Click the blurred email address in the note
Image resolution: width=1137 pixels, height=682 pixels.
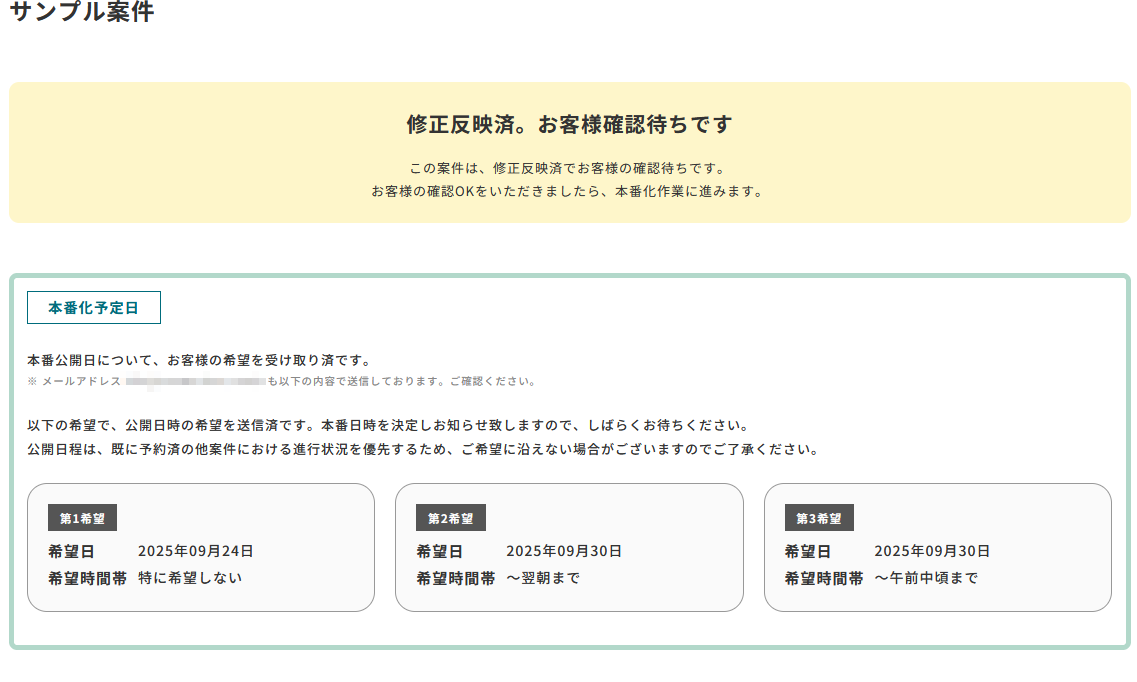click(195, 381)
